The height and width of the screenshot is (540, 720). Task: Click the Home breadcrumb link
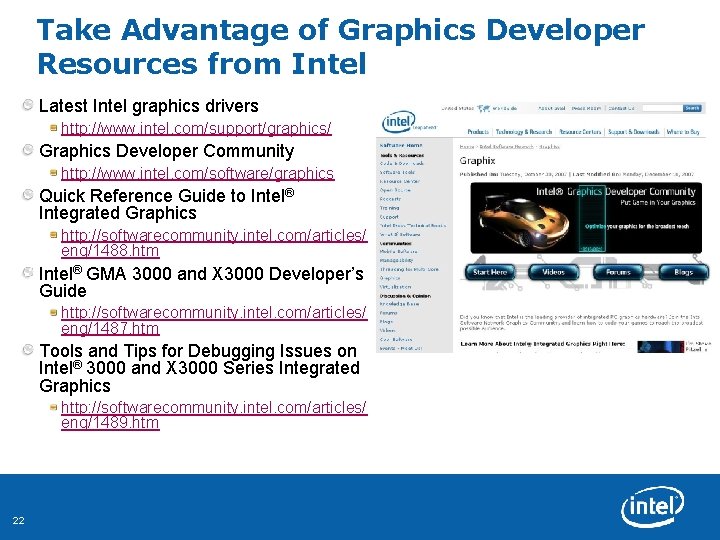pyautogui.click(x=467, y=146)
